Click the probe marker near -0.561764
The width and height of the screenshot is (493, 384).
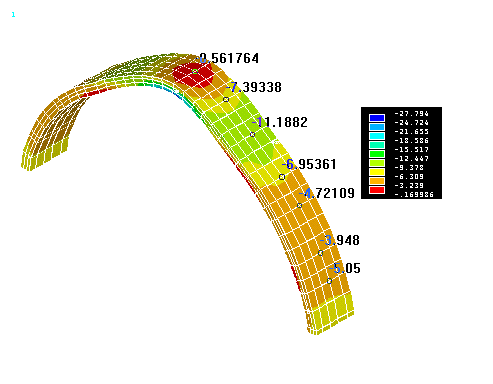tap(195, 71)
